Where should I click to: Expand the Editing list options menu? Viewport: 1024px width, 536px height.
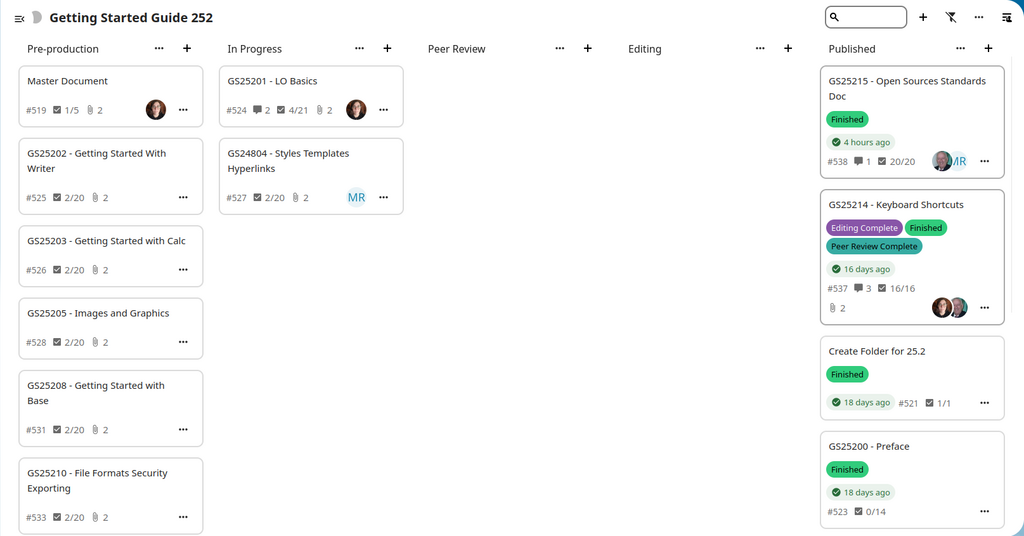pyautogui.click(x=760, y=49)
